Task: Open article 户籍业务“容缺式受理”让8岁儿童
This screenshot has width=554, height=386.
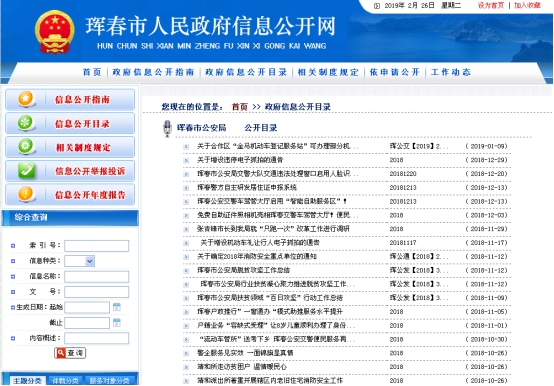Action: tap(277, 325)
